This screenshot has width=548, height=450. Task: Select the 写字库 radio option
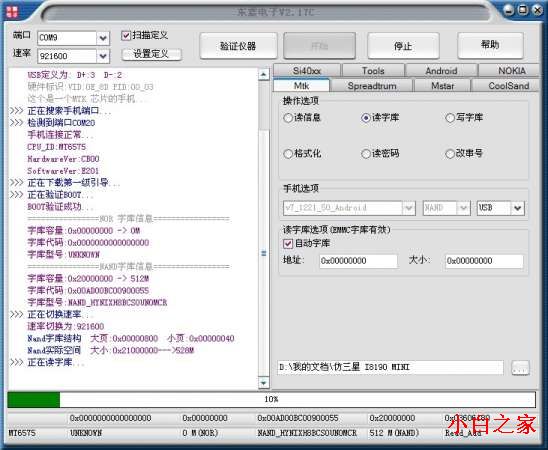point(450,118)
